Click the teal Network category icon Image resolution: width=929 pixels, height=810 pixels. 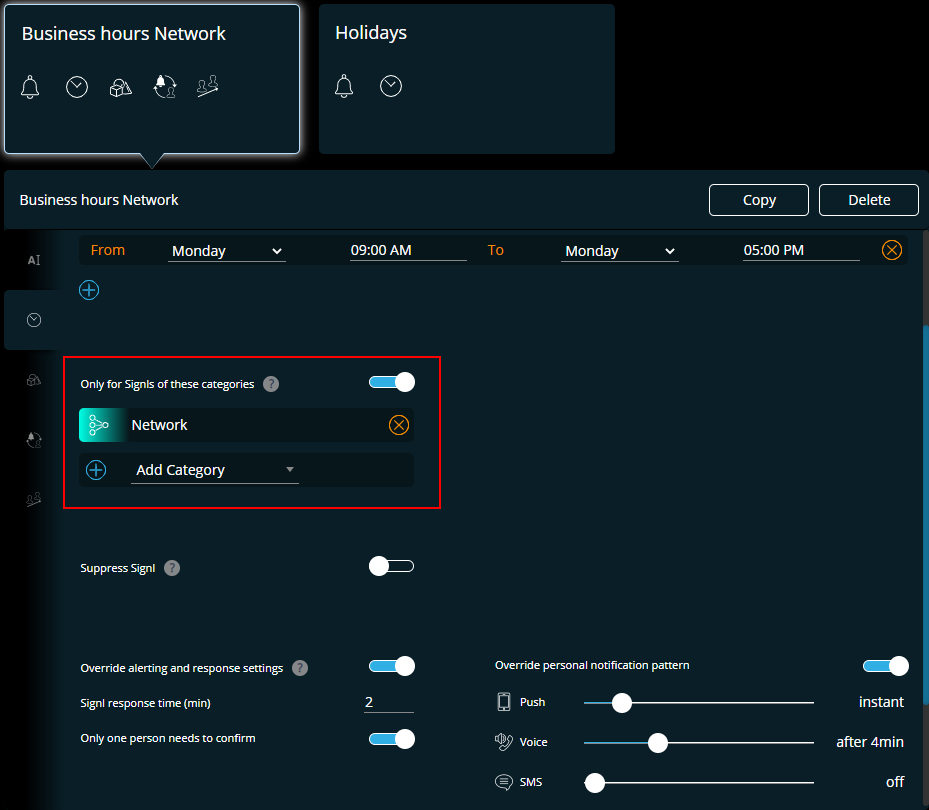tap(100, 425)
